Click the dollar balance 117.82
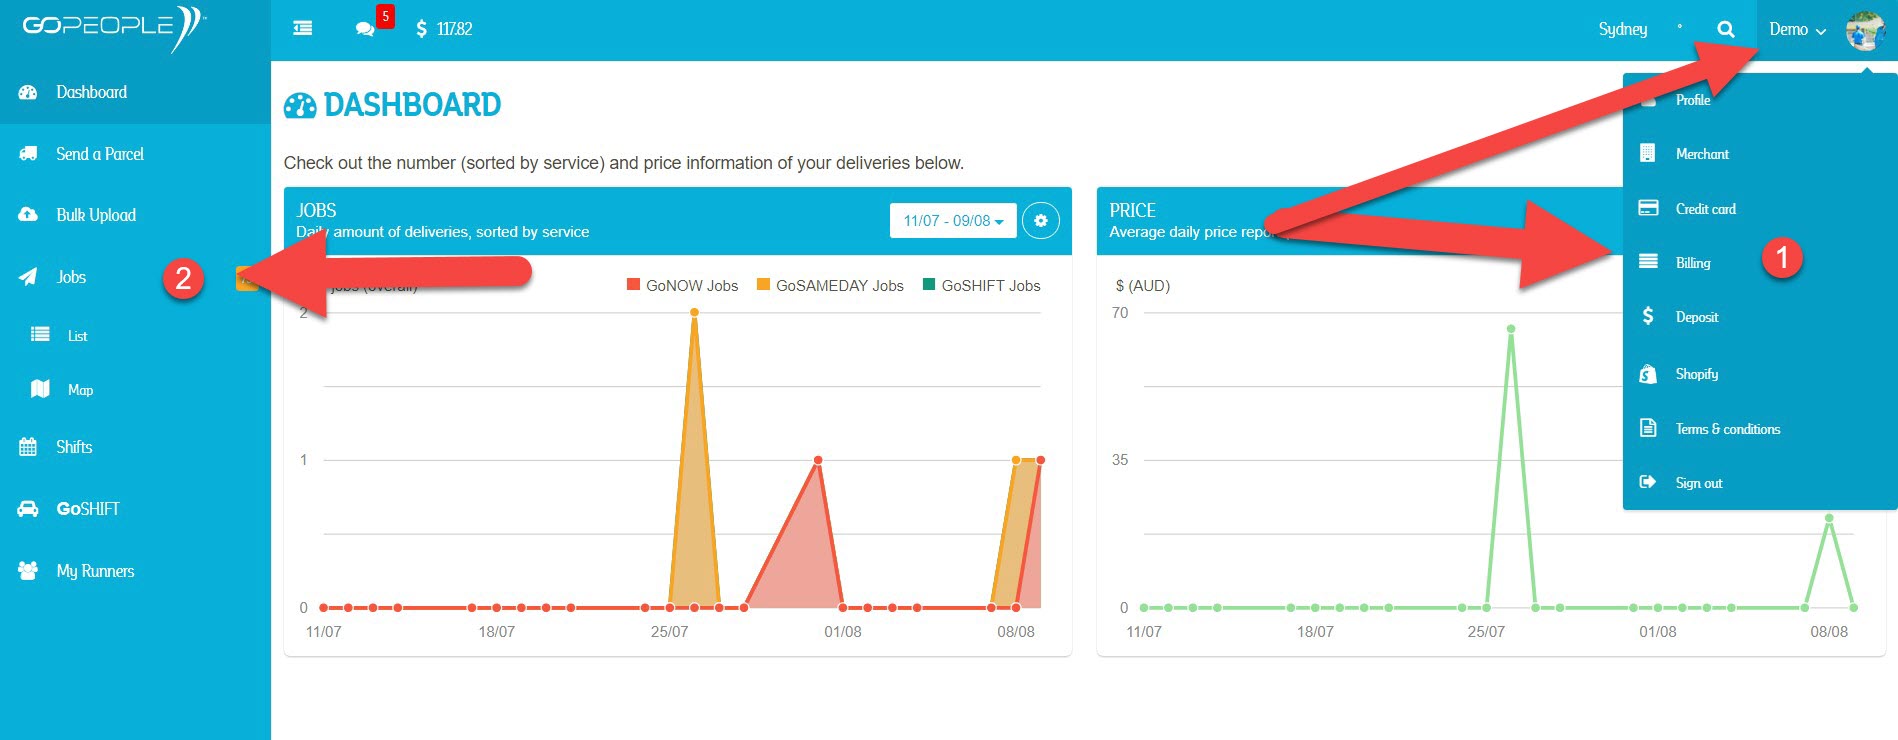The image size is (1898, 740). [x=444, y=29]
